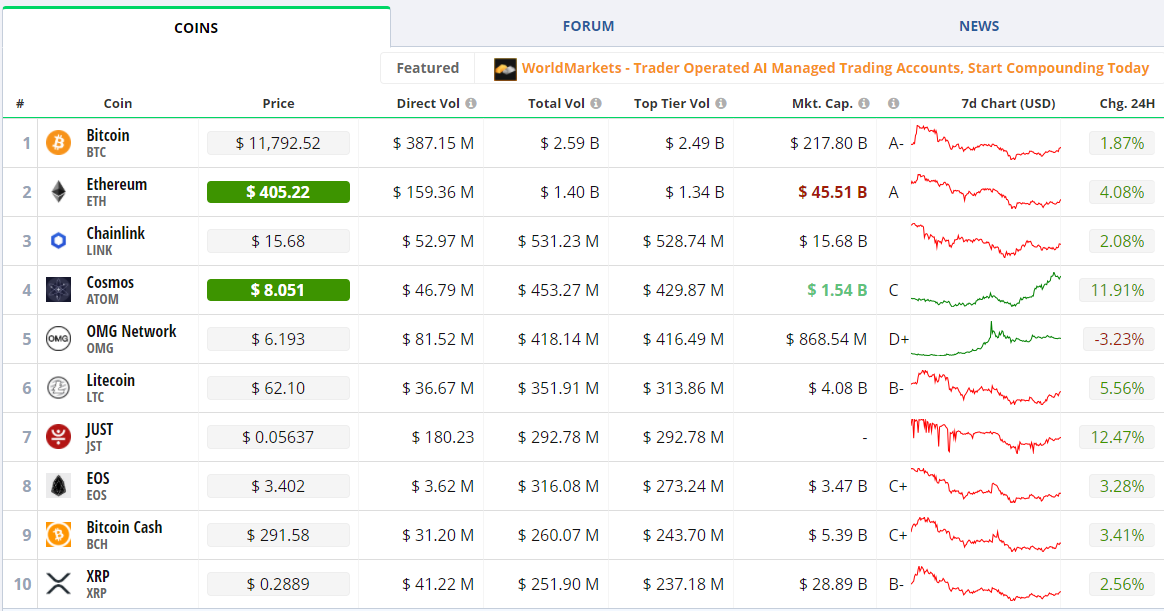Click the Mkt. Cap. info icon
The image size is (1164, 611).
point(864,103)
